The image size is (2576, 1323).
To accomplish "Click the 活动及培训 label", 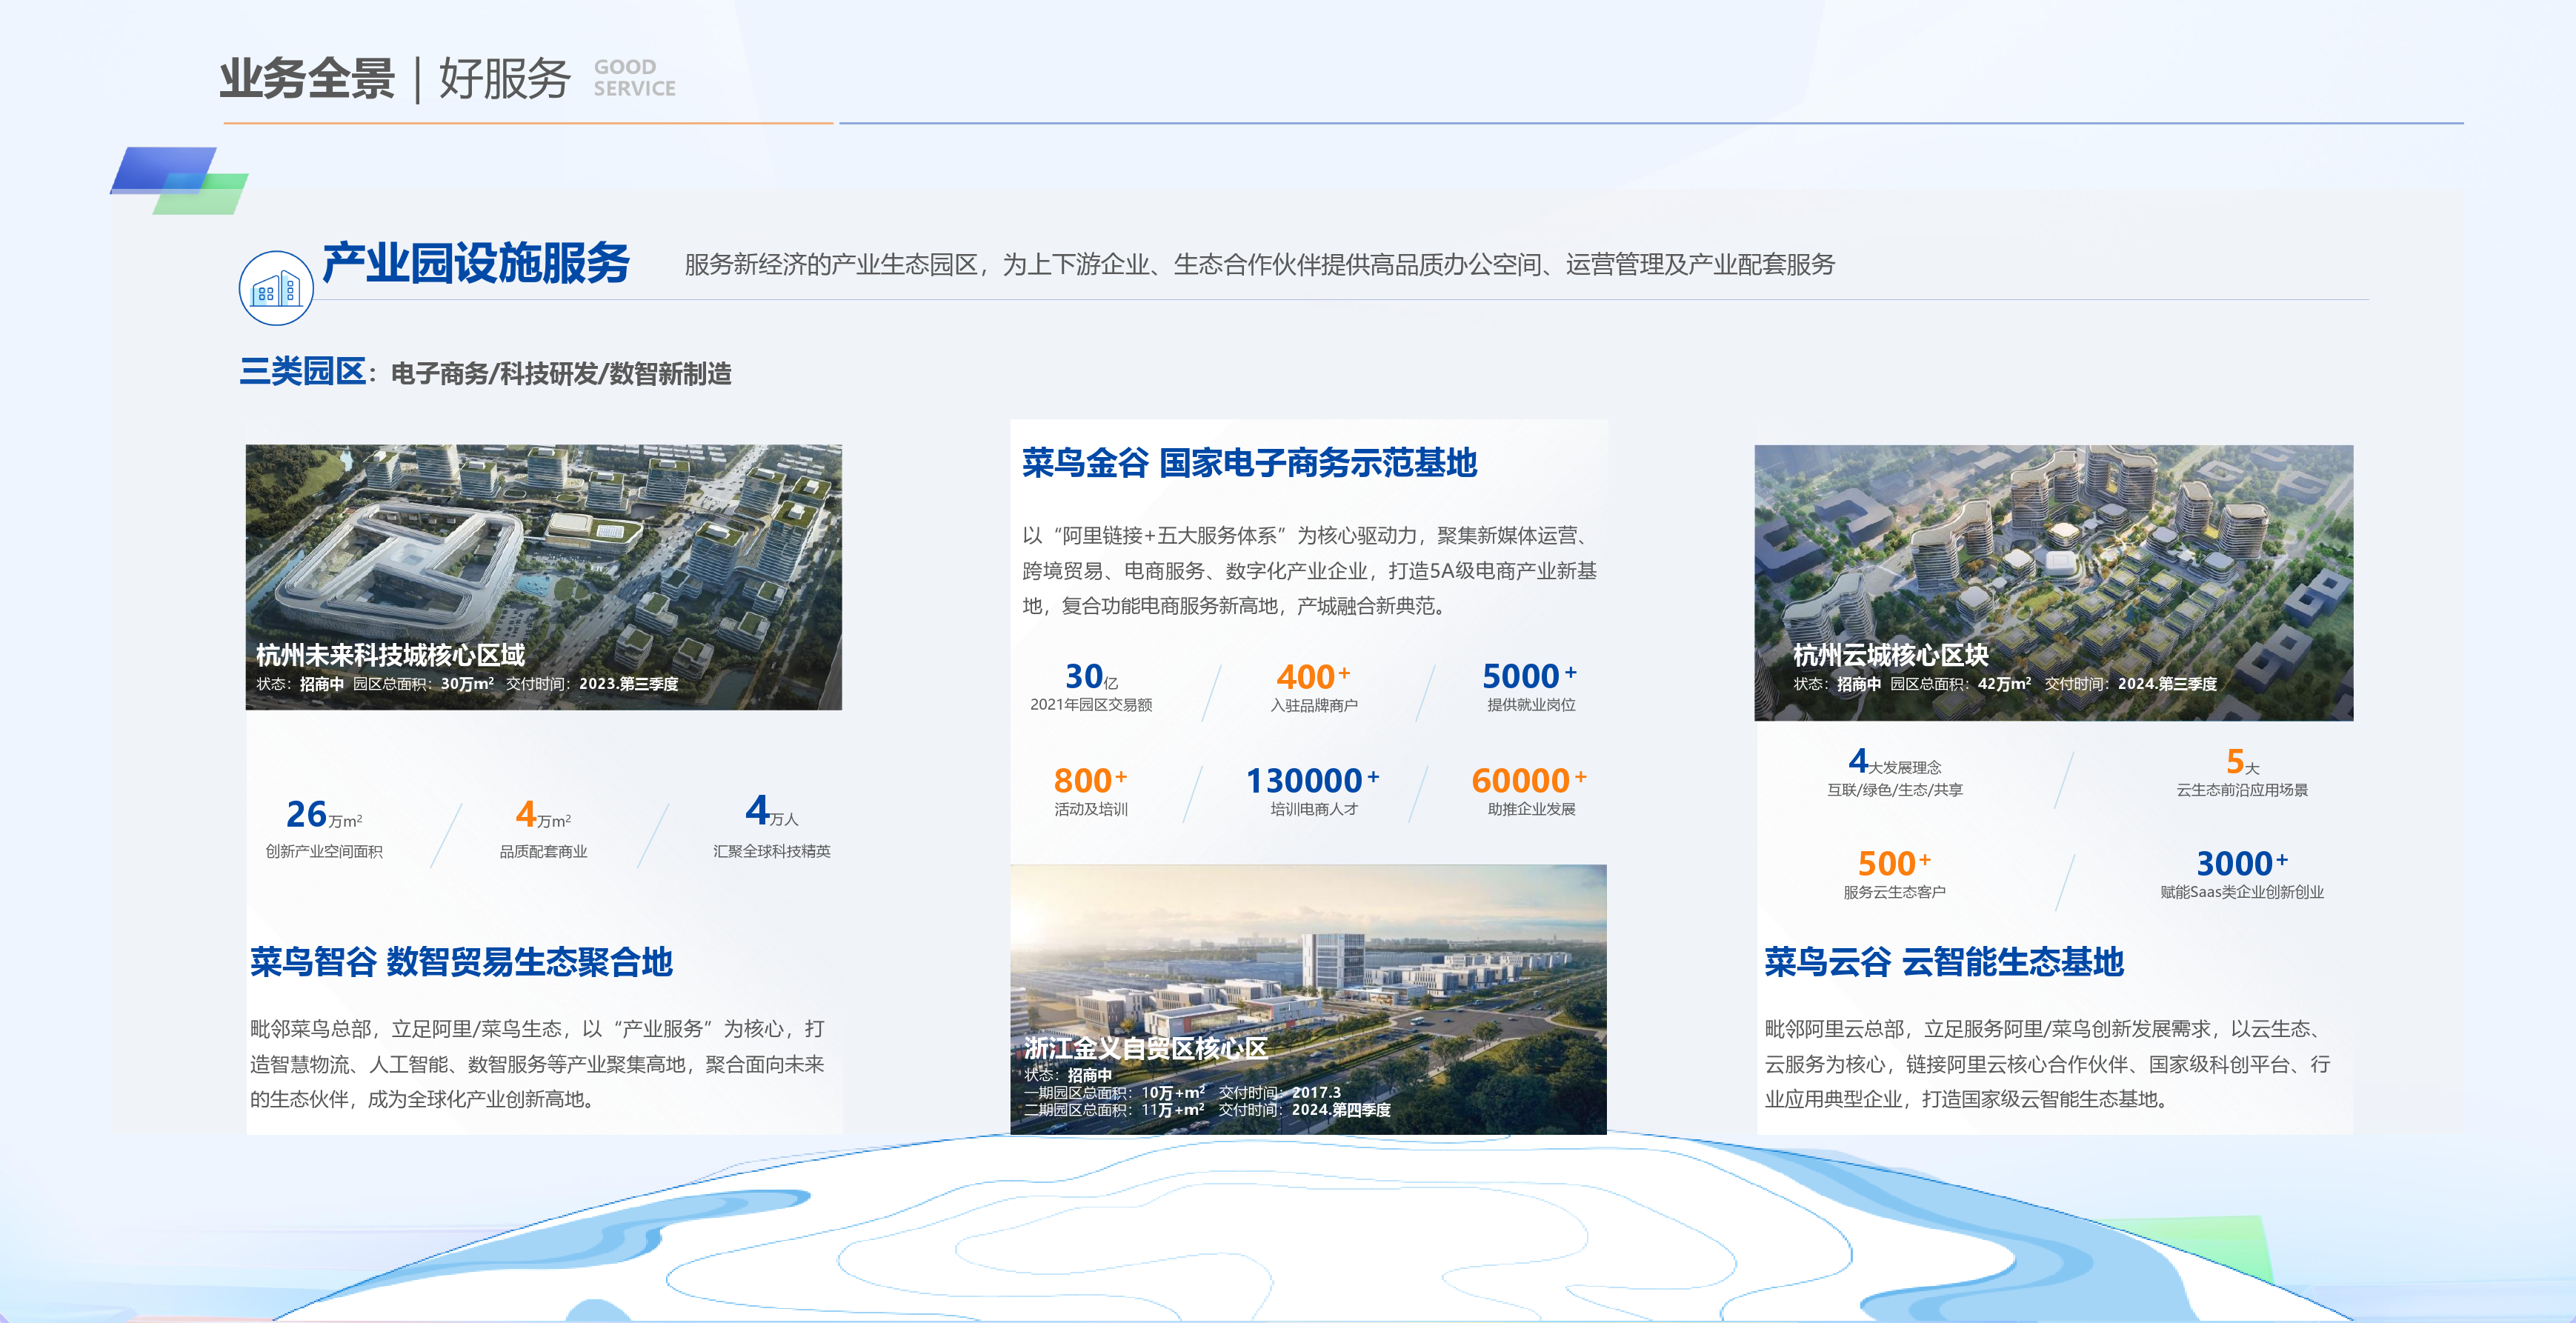I will (1091, 808).
